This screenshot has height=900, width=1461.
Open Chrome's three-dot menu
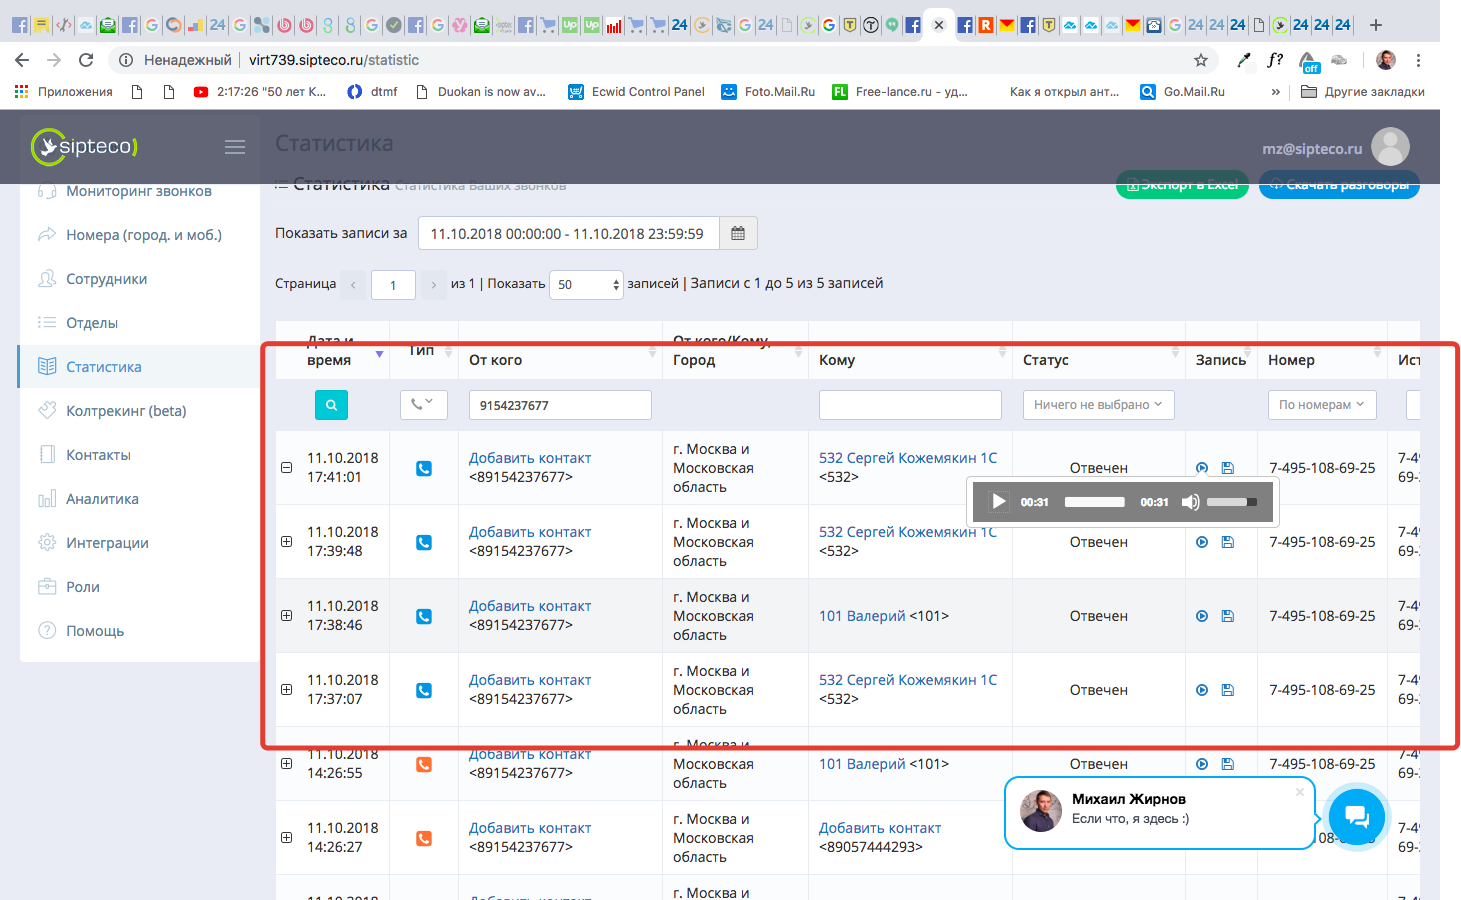click(1418, 60)
